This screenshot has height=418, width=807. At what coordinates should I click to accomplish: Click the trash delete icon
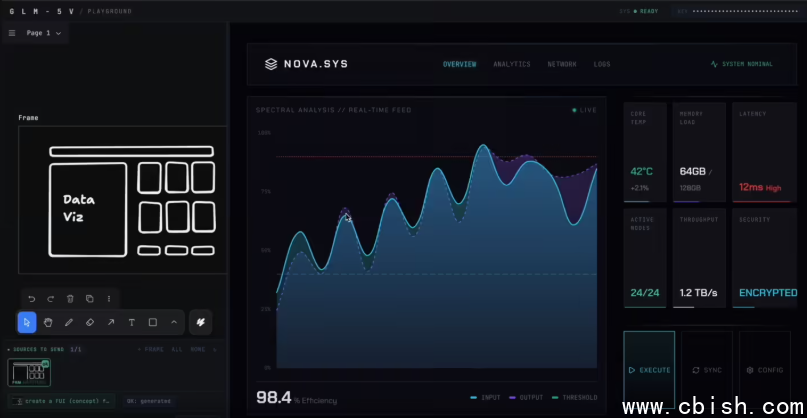point(70,298)
